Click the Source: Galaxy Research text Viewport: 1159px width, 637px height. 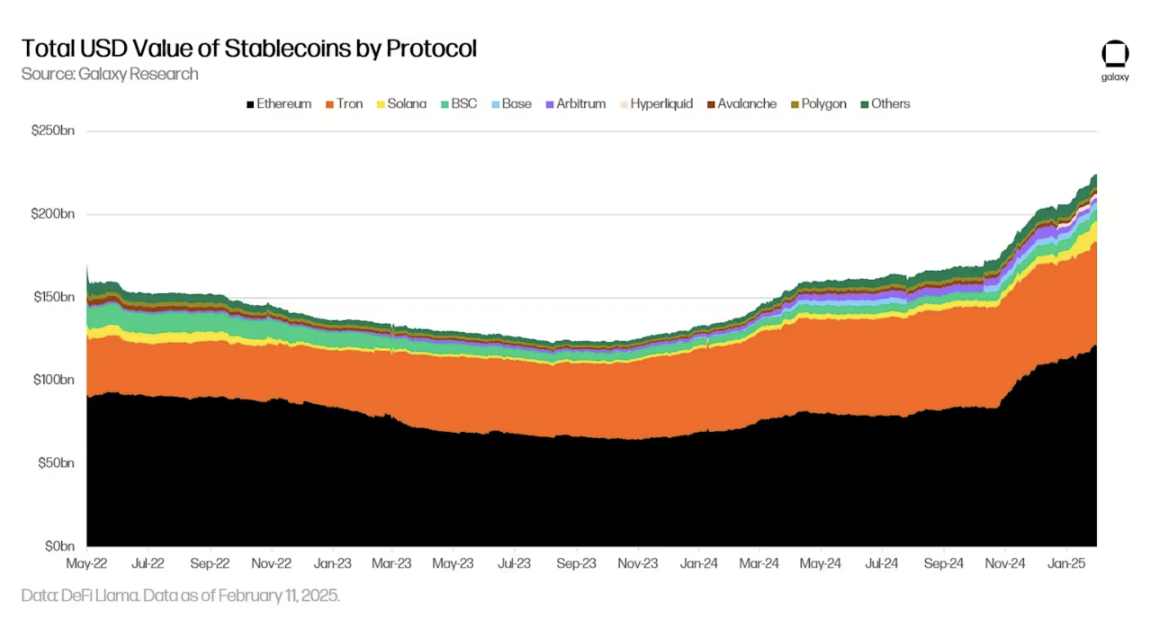[x=110, y=74]
